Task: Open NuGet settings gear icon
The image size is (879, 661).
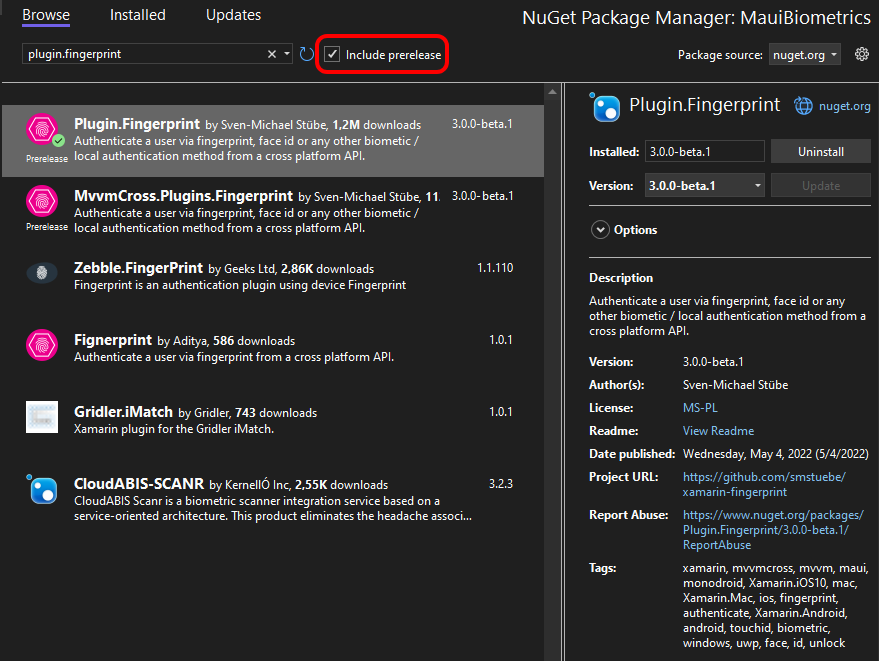Action: click(862, 54)
